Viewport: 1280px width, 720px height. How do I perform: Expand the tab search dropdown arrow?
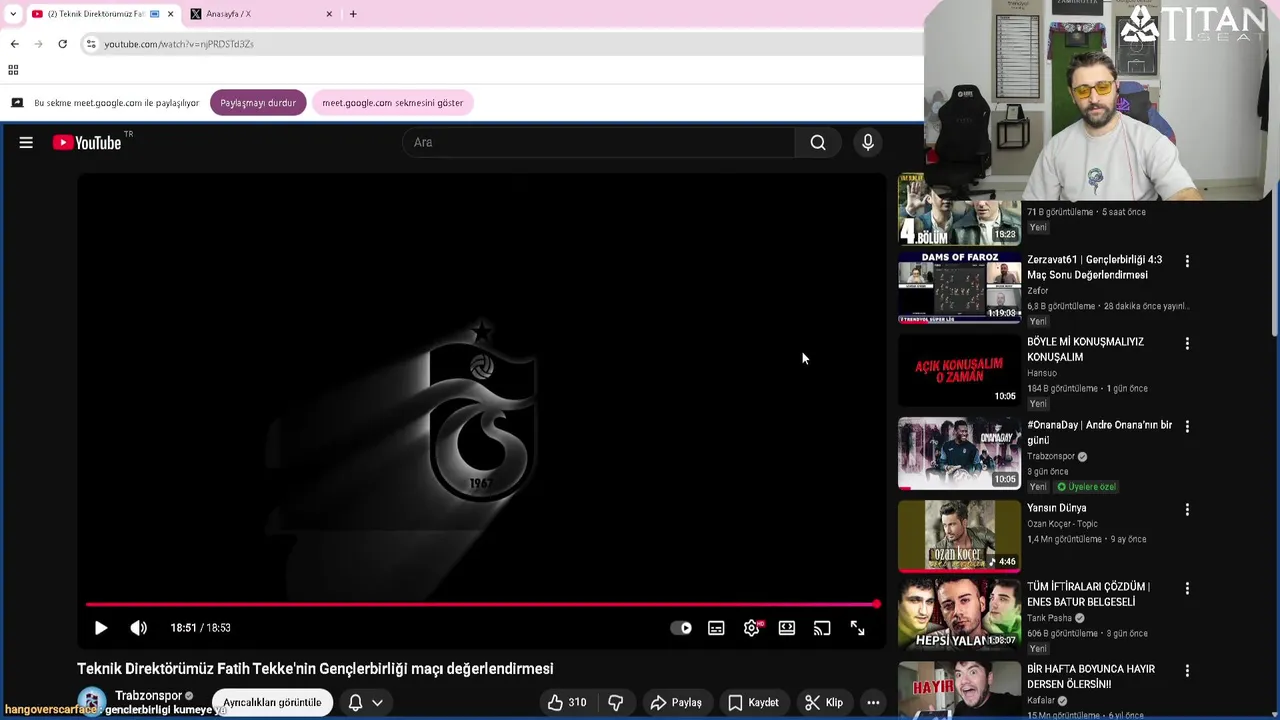13,14
